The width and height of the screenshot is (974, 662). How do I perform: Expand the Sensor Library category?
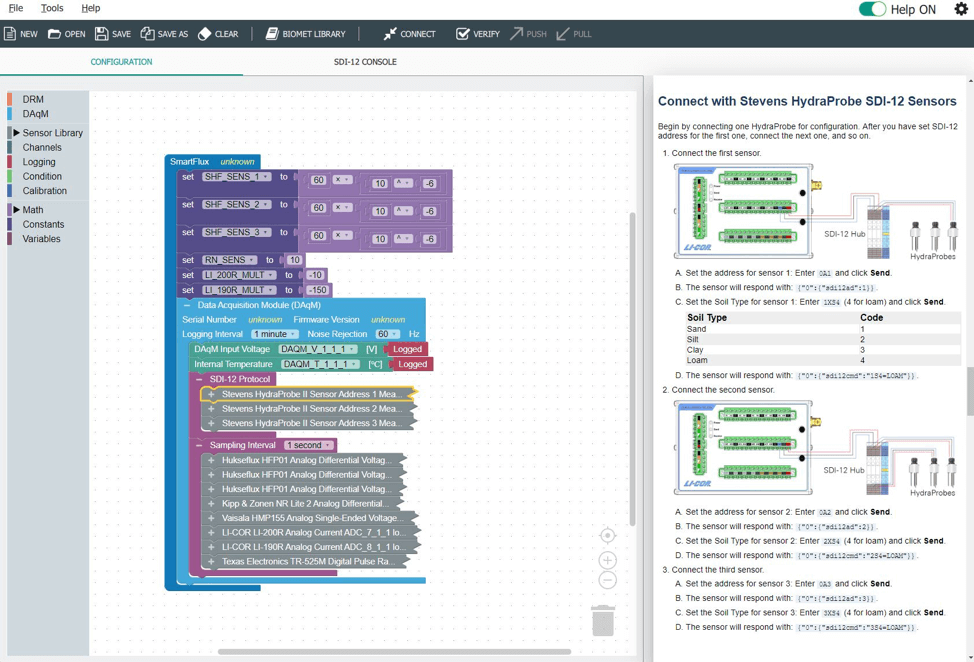coord(17,132)
